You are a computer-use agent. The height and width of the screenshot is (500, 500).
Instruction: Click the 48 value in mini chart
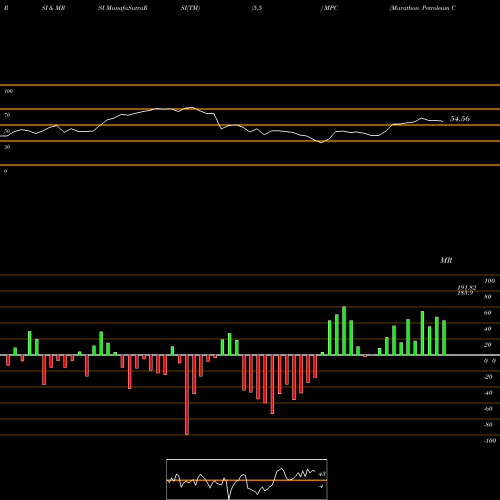tap(322, 474)
